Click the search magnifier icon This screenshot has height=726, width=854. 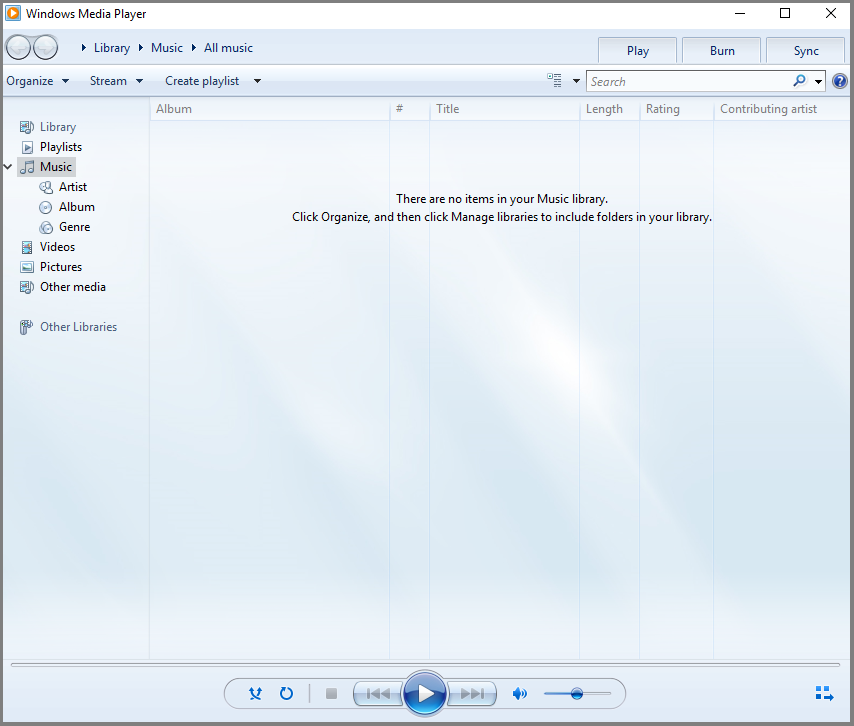point(799,81)
